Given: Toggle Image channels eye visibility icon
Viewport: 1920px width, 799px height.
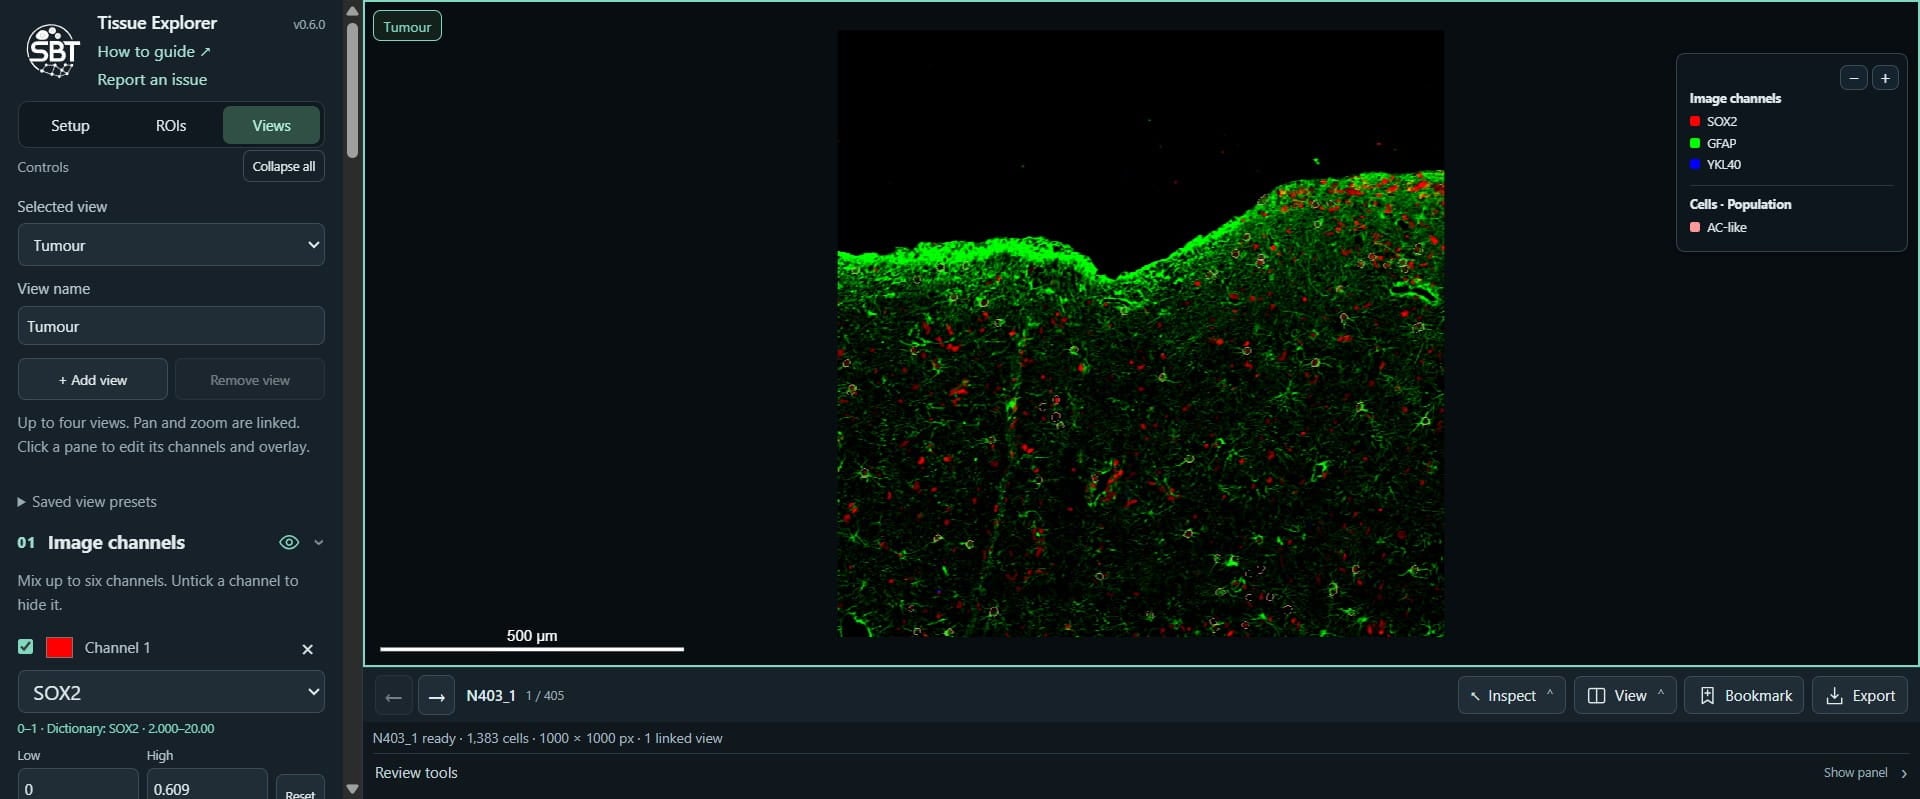Looking at the screenshot, I should [x=289, y=542].
